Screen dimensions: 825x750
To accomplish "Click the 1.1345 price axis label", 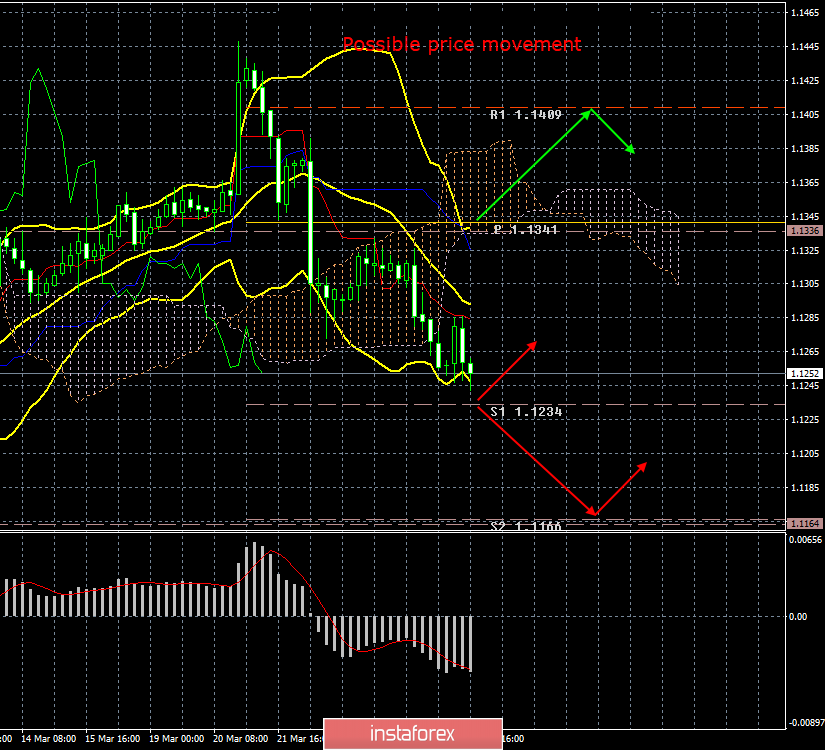I will (x=805, y=216).
